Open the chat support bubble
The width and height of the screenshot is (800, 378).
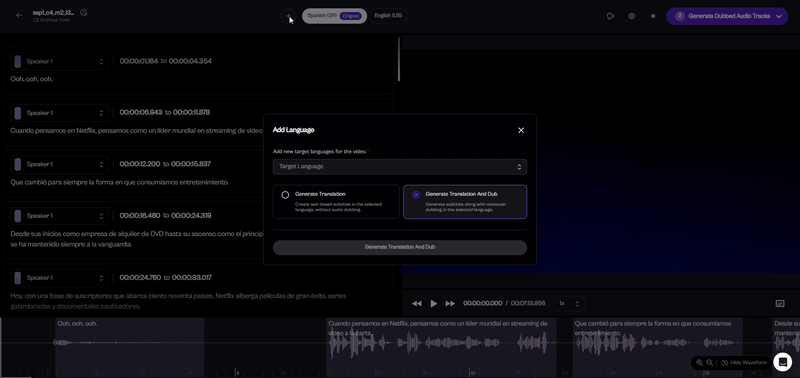[783, 362]
